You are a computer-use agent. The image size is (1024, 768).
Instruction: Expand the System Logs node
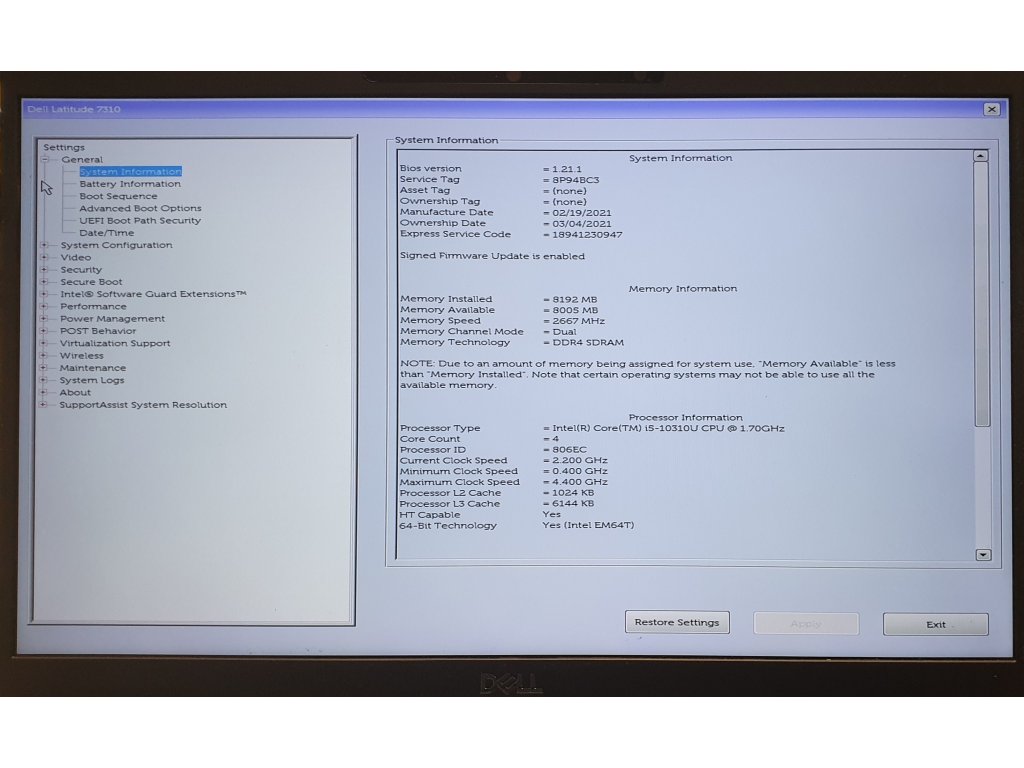pos(44,380)
